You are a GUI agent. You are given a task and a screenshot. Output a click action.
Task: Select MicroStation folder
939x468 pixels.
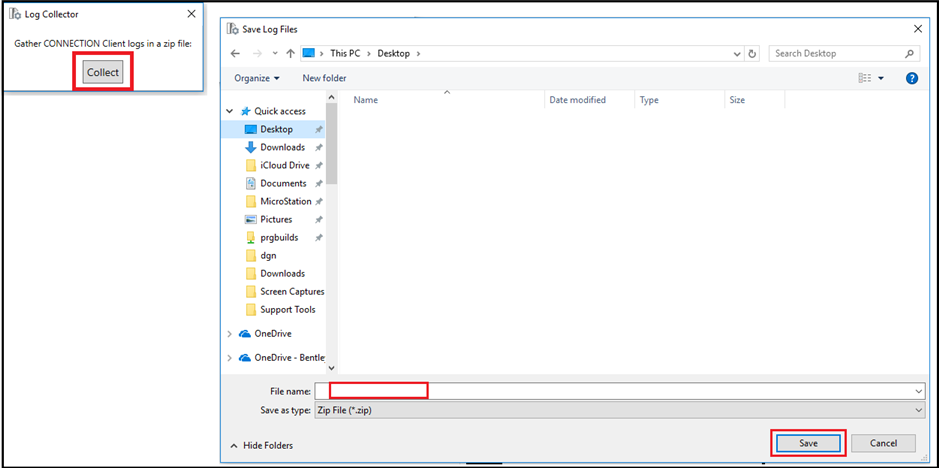click(x=286, y=201)
